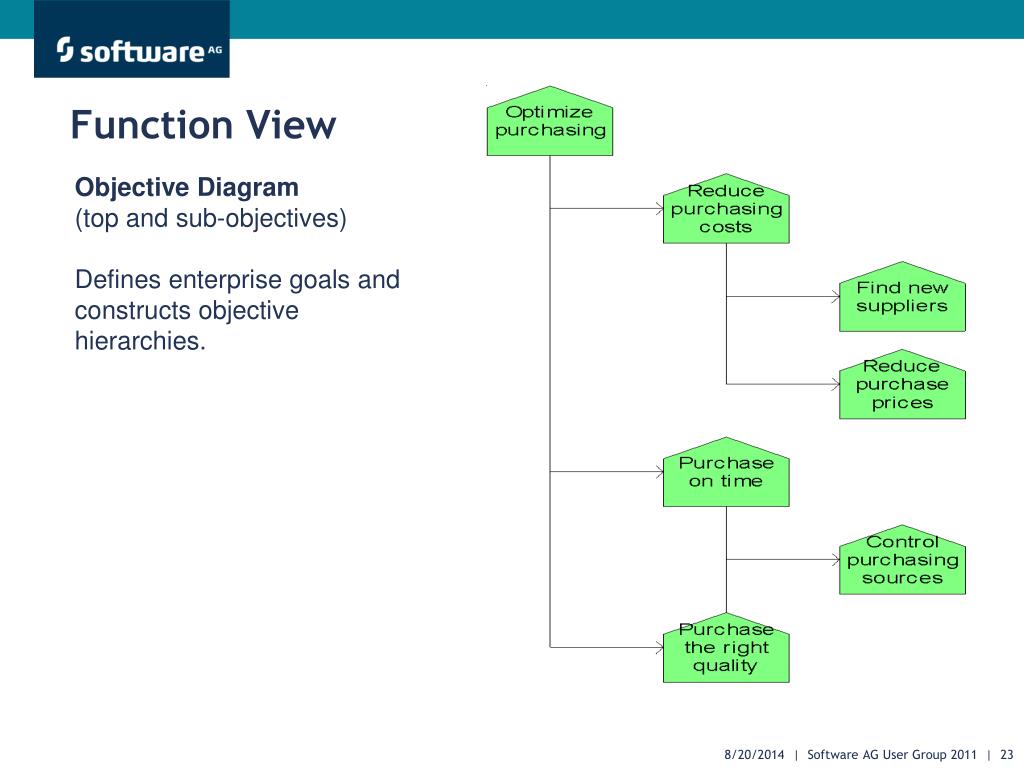Click the Software AG logo
The image size is (1024, 768).
click(131, 39)
